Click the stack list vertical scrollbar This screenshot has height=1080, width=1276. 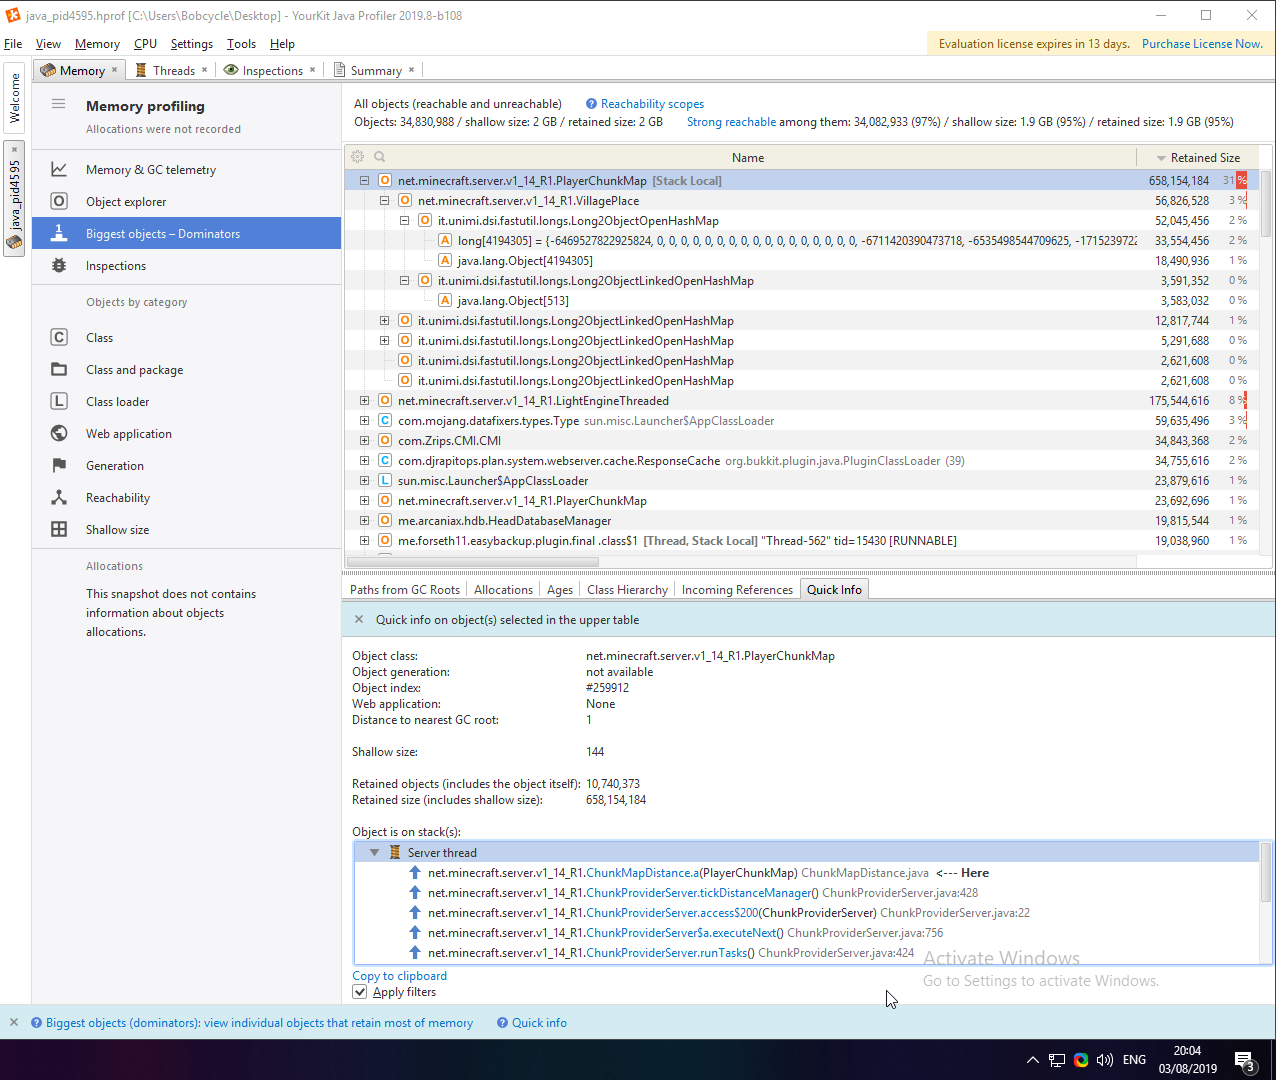click(x=1265, y=872)
